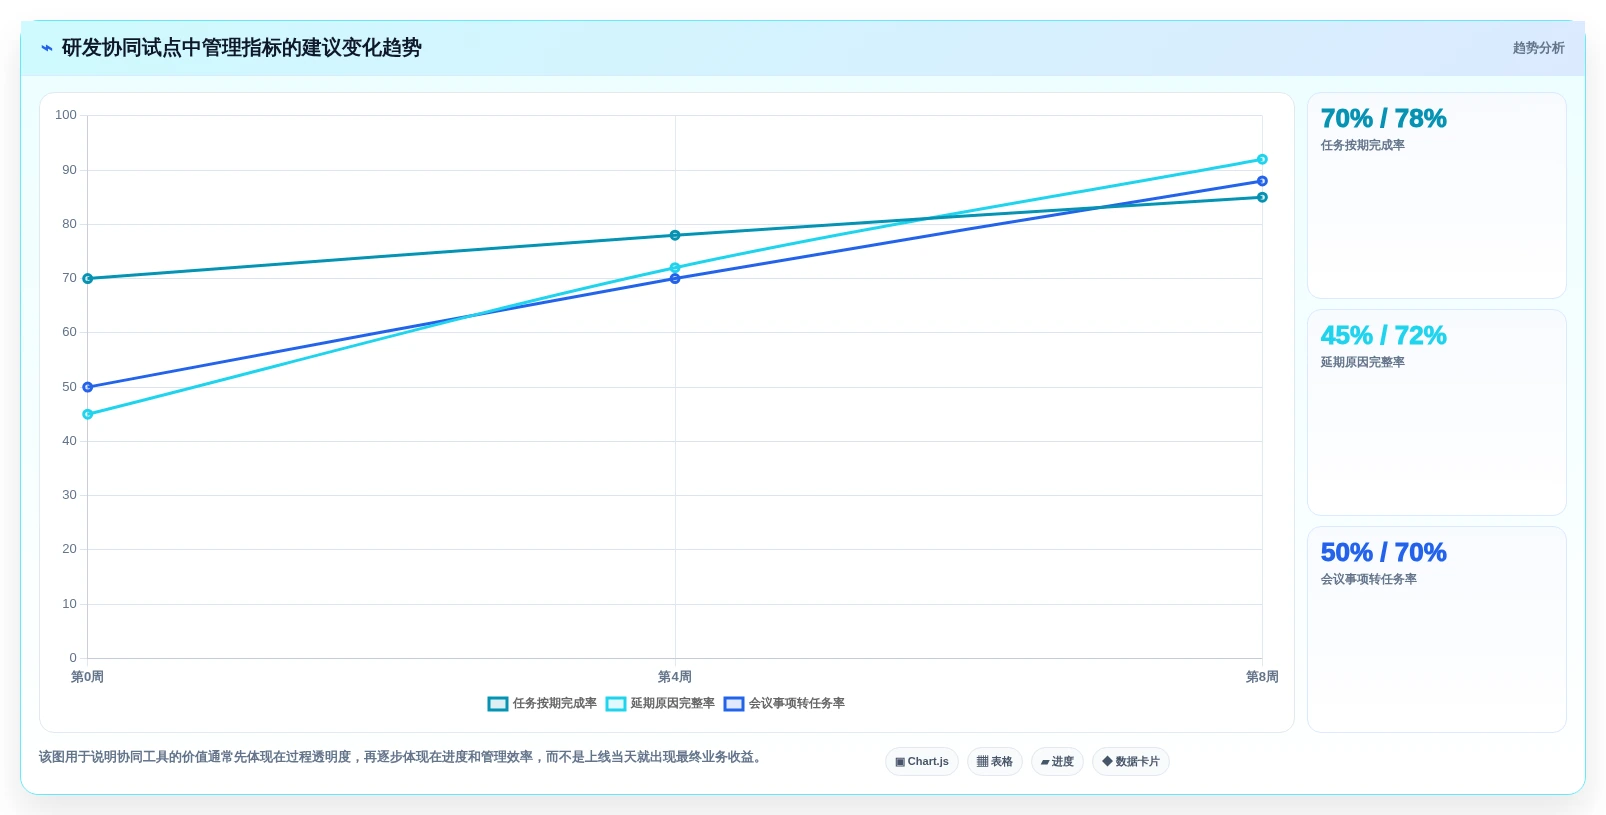This screenshot has height=815, width=1606.
Task: Click the 会议事项转任务率 legend label
Action: tap(797, 704)
